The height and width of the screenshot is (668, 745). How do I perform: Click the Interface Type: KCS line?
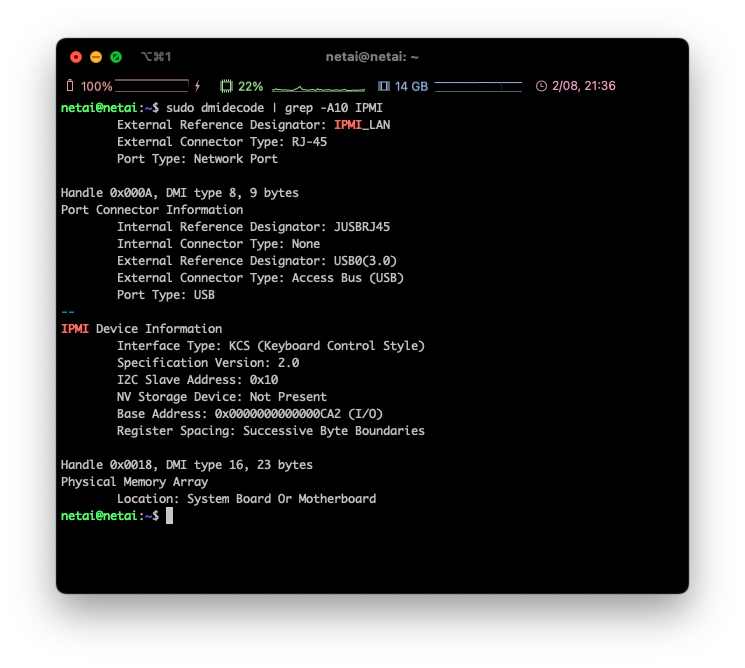pos(271,346)
